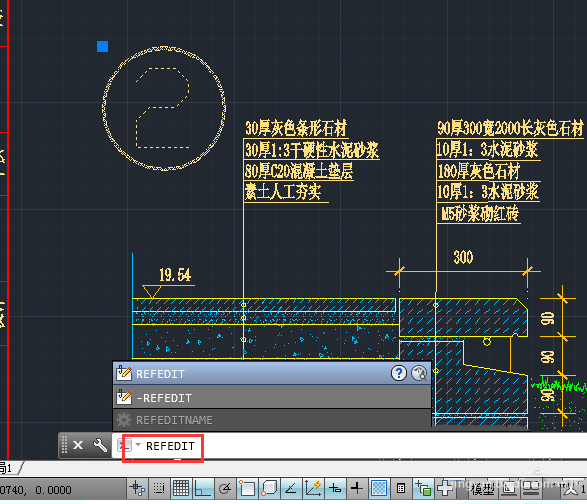Toggle Object Snap in status bar
Viewport: 587px width, 504px height.
(247, 488)
